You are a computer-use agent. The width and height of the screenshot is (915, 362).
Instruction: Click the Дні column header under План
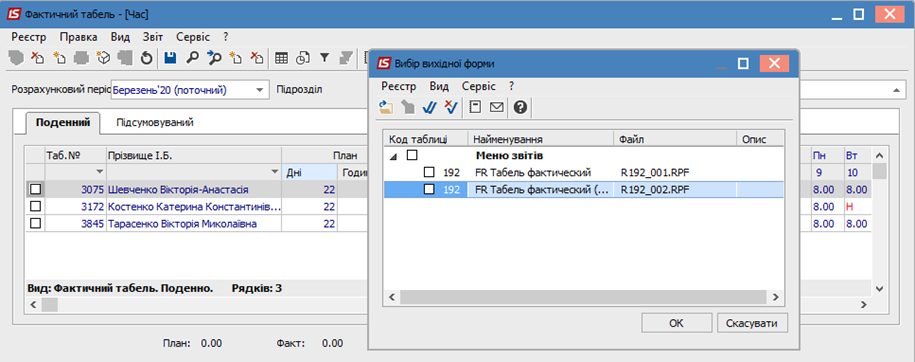309,172
